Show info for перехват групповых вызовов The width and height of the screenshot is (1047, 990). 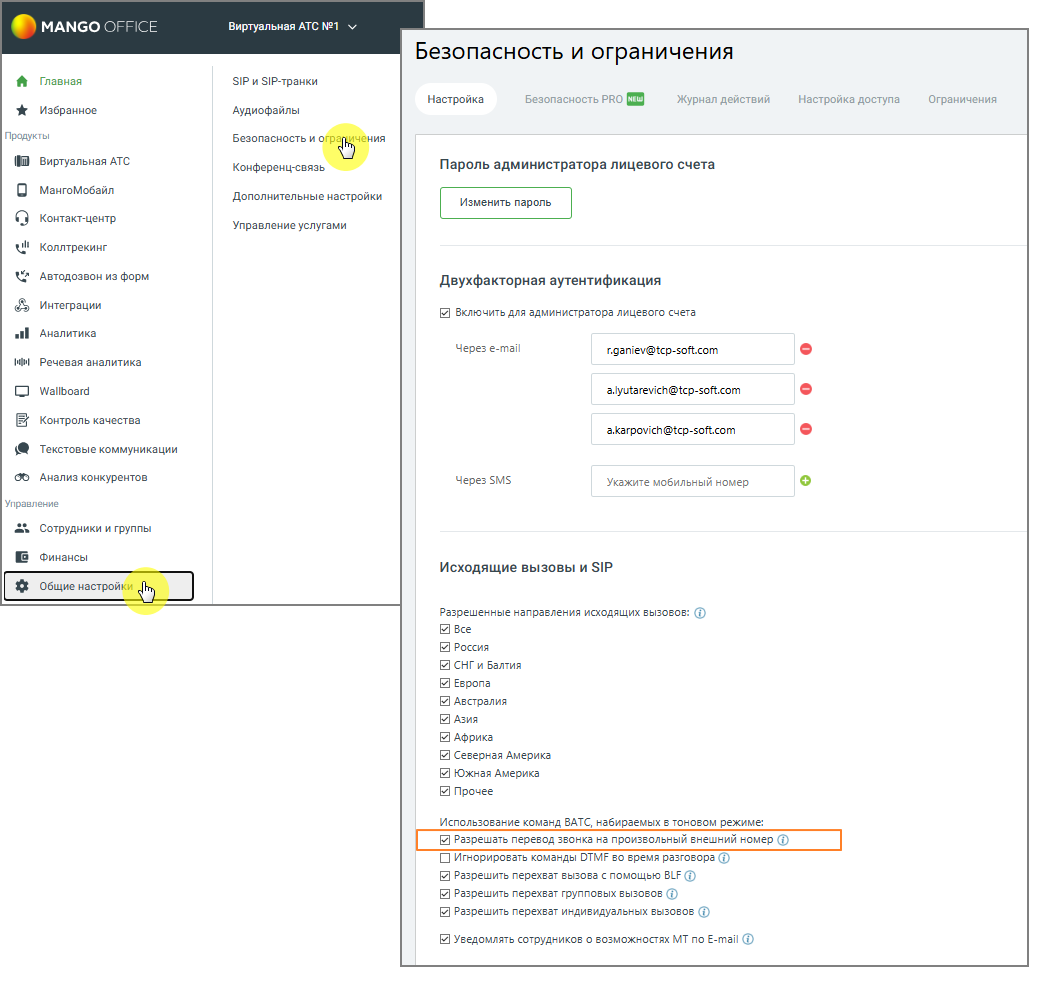673,895
